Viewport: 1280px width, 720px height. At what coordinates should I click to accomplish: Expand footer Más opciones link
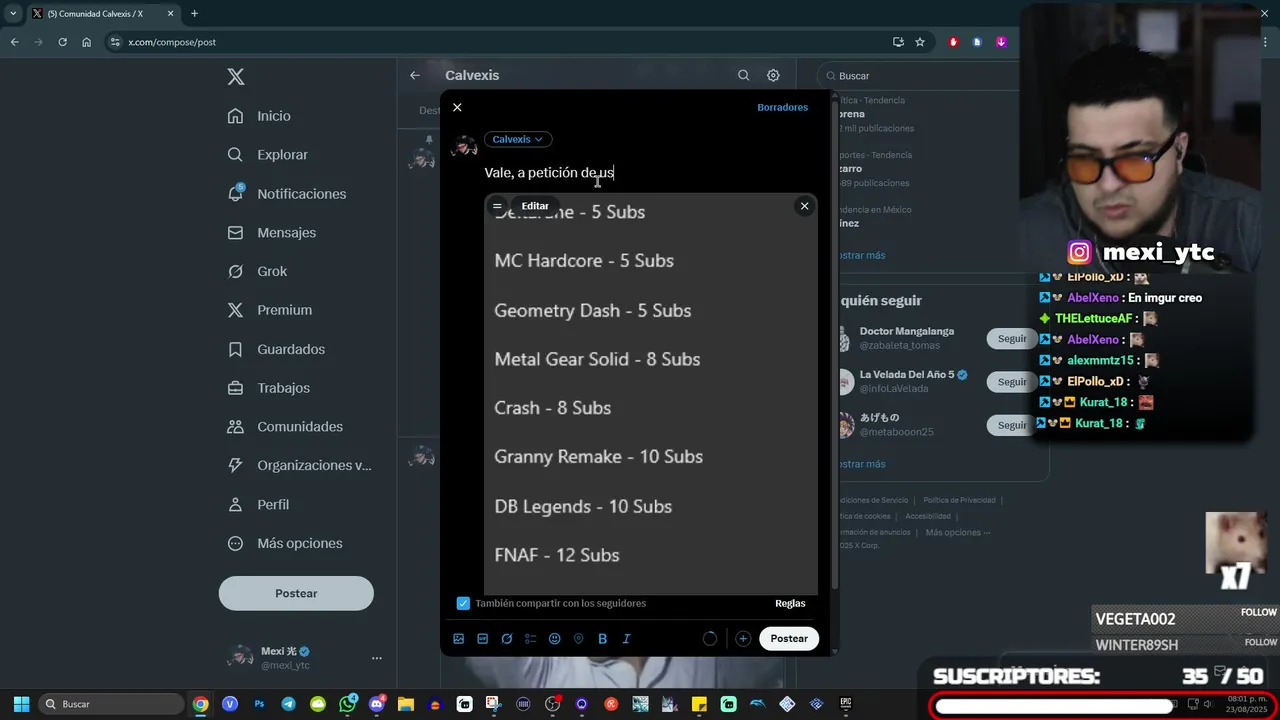coord(958,532)
